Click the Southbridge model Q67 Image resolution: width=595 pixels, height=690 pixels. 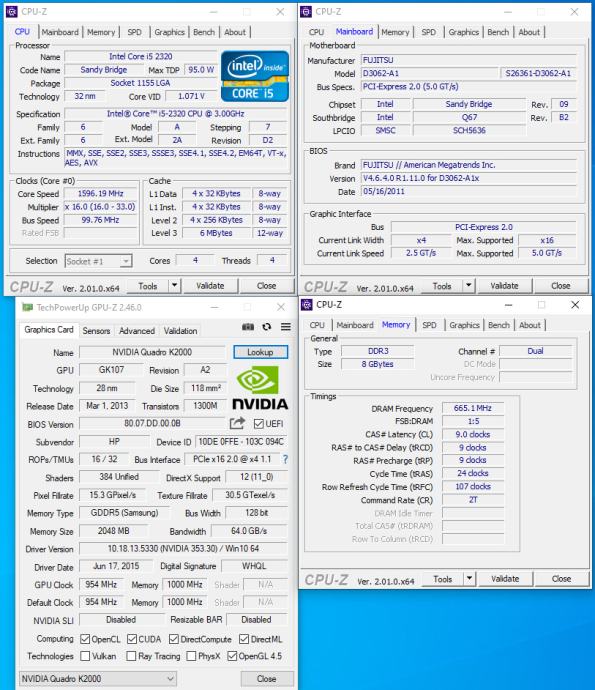click(x=469, y=117)
